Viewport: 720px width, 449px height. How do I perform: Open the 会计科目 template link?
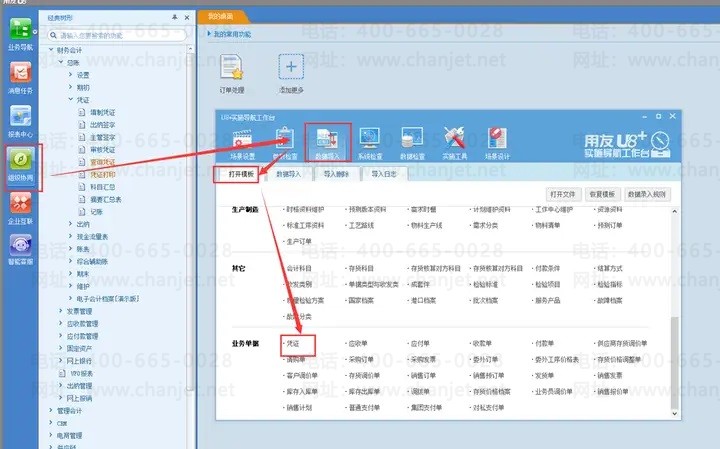pos(299,268)
